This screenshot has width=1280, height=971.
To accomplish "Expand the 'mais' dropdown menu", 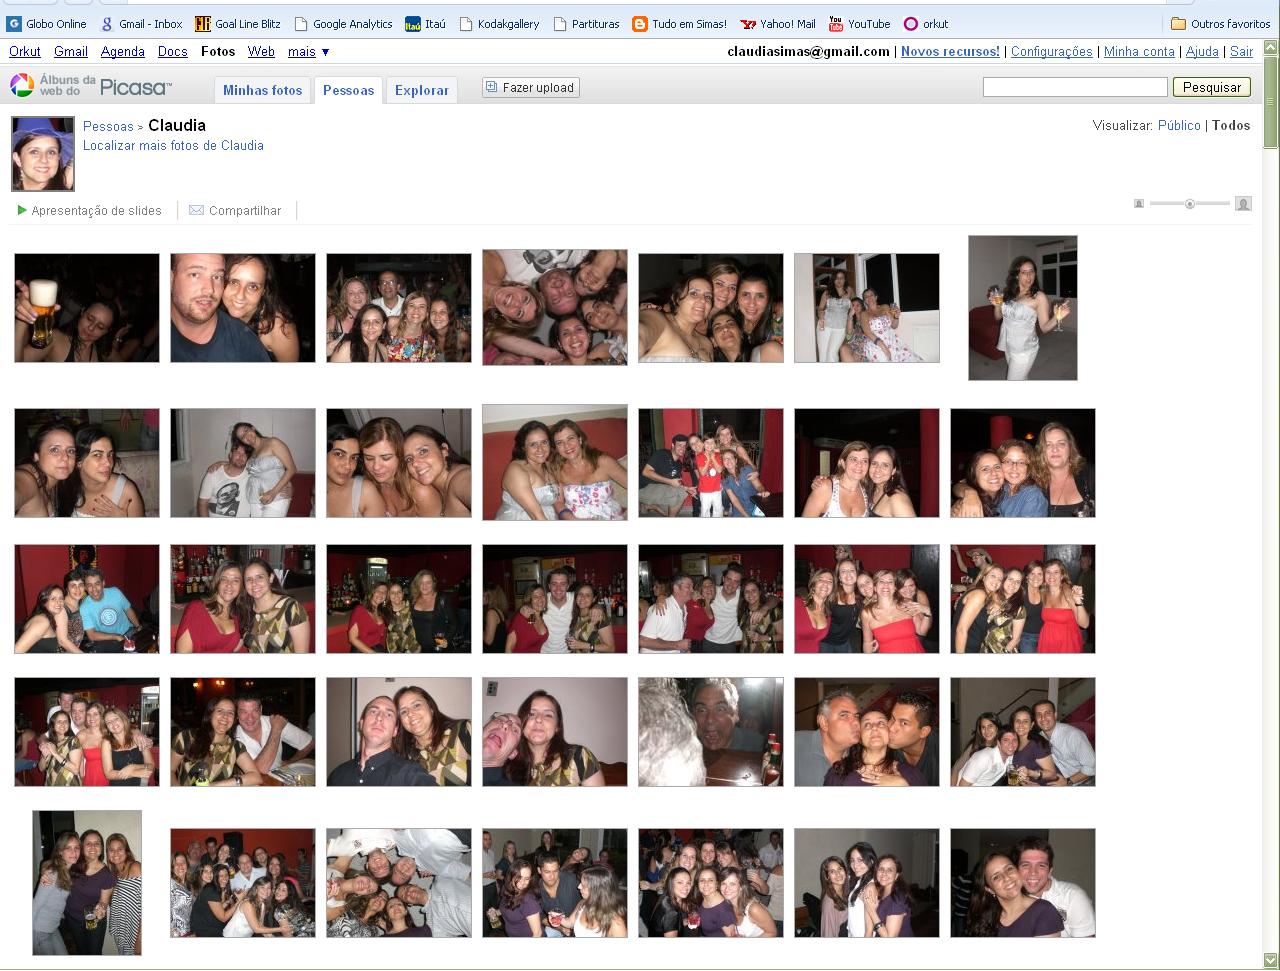I will coord(308,51).
